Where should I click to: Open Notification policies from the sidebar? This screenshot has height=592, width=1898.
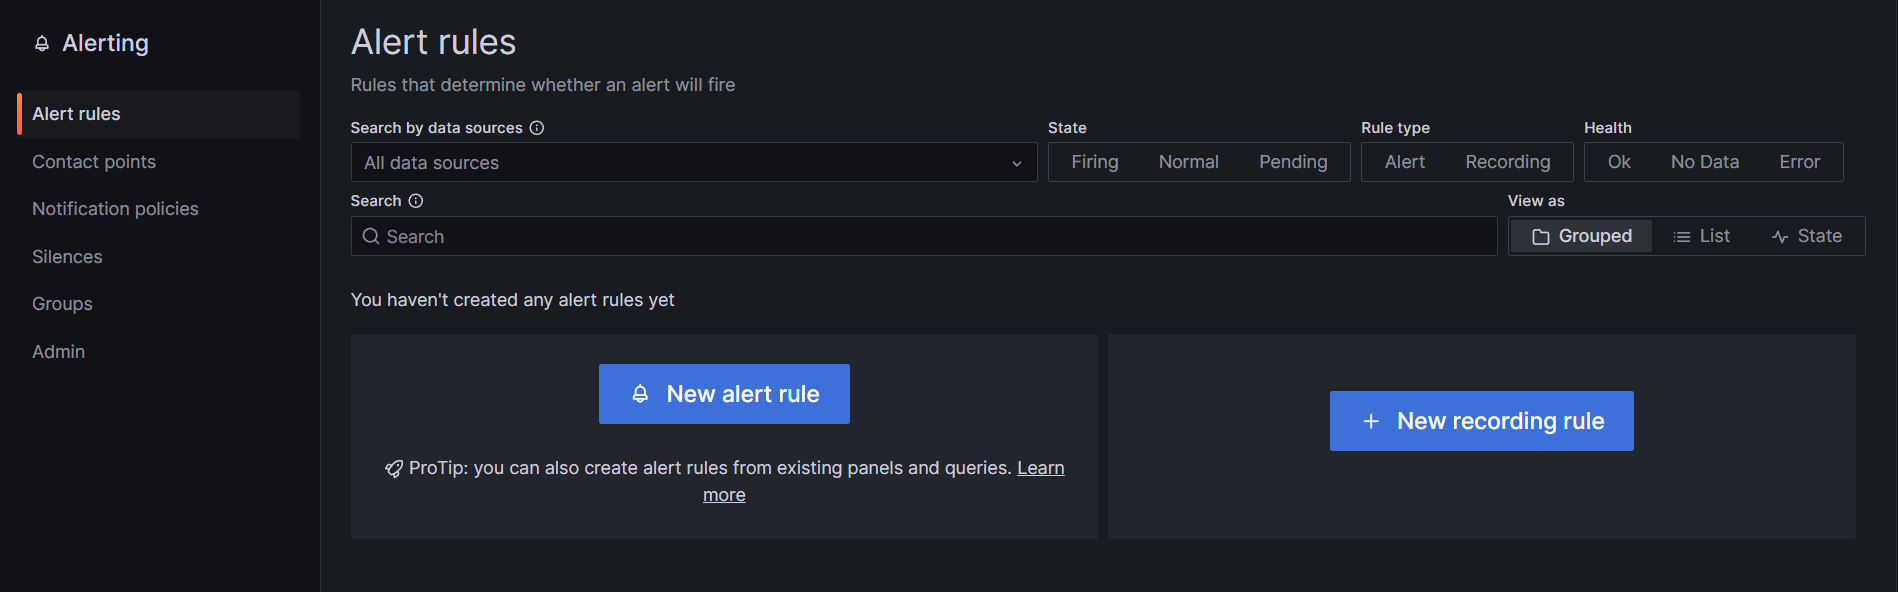click(x=115, y=208)
